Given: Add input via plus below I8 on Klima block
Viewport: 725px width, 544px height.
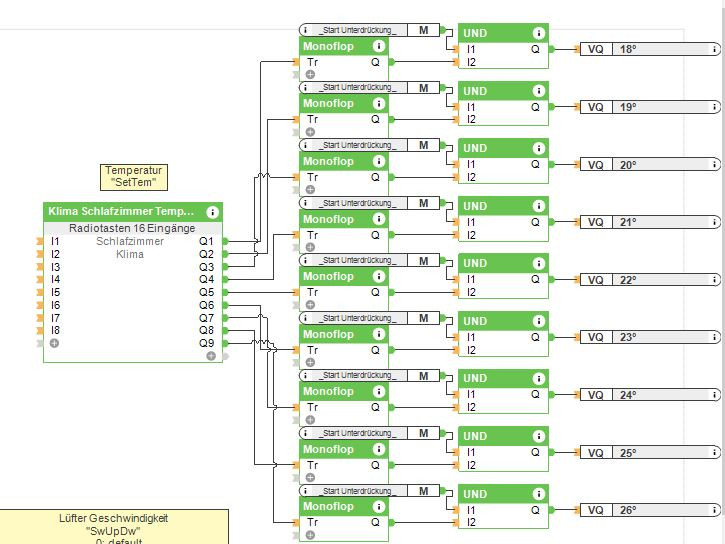Looking at the screenshot, I should 54,343.
